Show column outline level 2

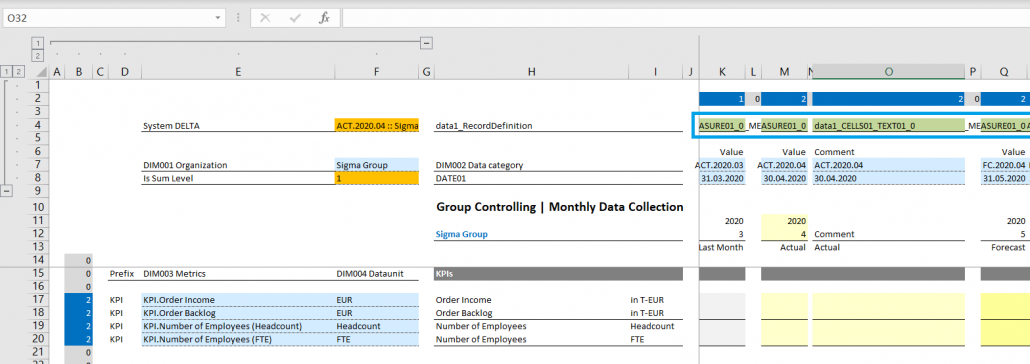click(38, 56)
